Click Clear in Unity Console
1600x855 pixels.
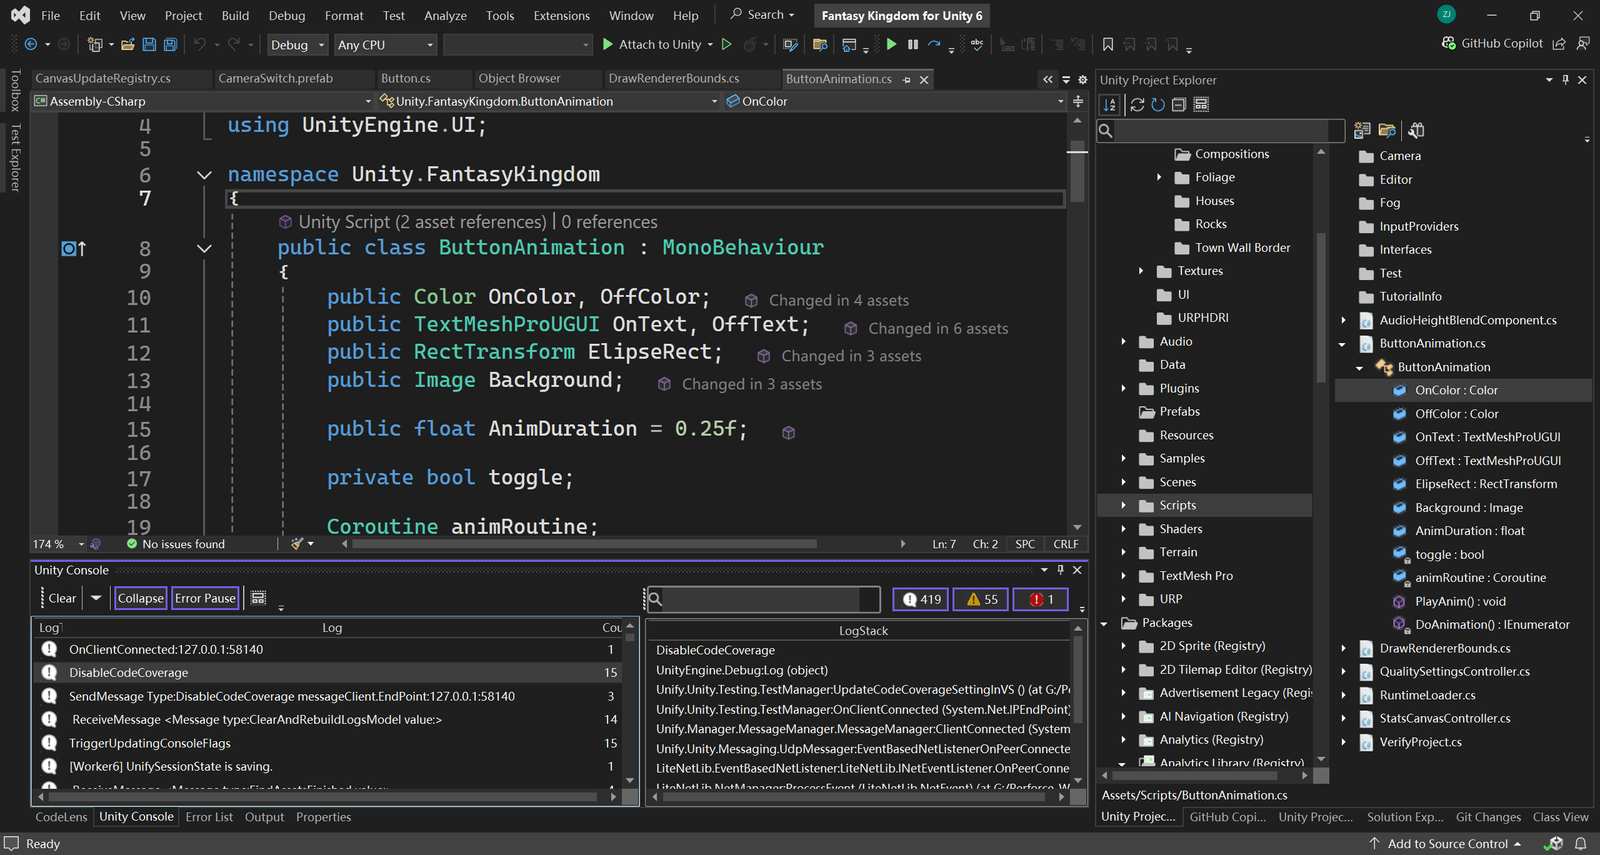[x=62, y=598]
